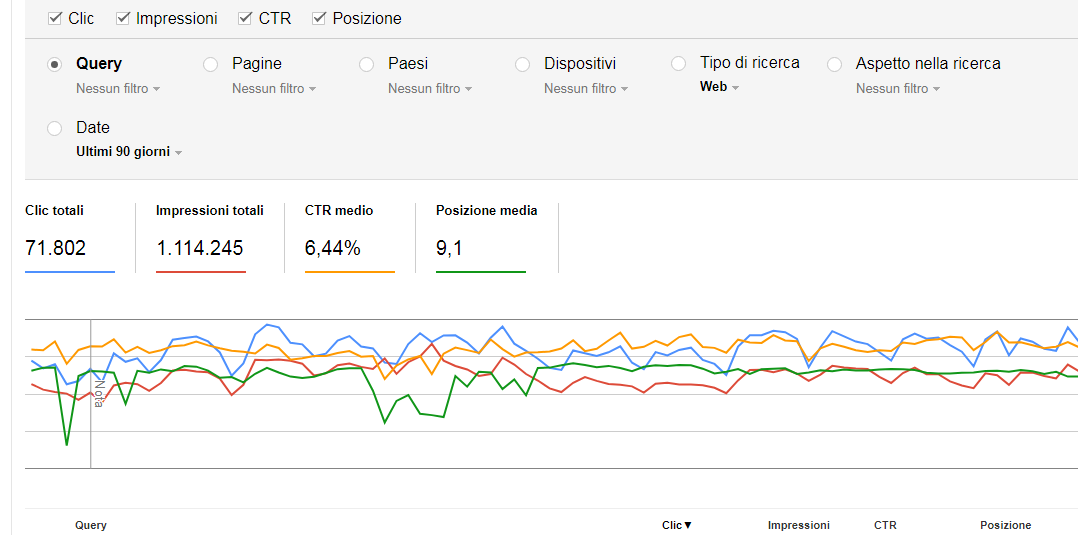Toggle the Posizione checkbox
Screen dimensions: 1078x535
[x=318, y=19]
